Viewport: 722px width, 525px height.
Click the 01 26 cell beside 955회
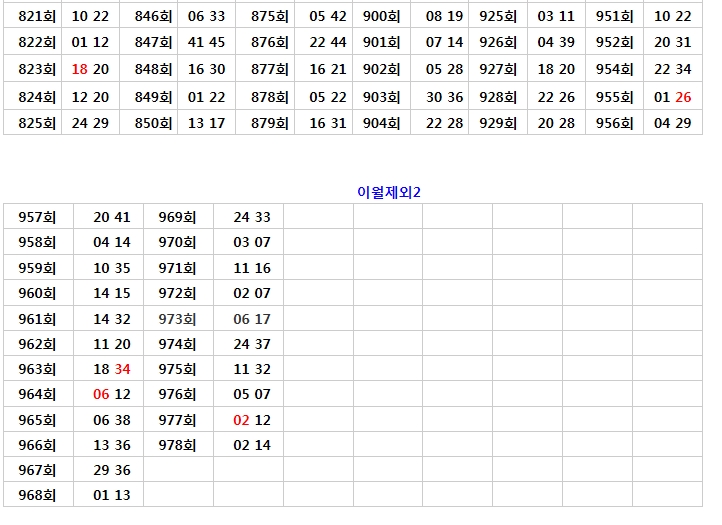pyautogui.click(x=672, y=97)
